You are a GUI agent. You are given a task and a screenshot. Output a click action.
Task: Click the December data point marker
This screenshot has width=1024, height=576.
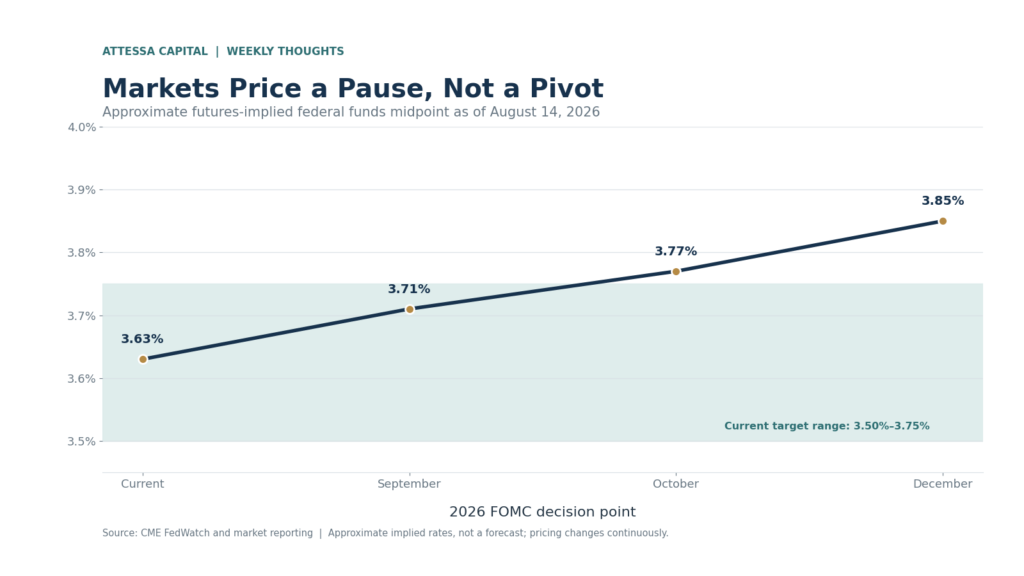[942, 221]
